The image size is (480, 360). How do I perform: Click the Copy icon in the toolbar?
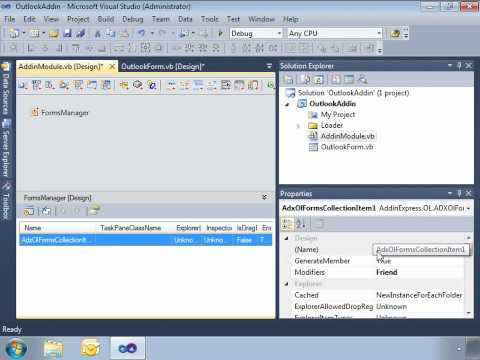pyautogui.click(x=110, y=33)
